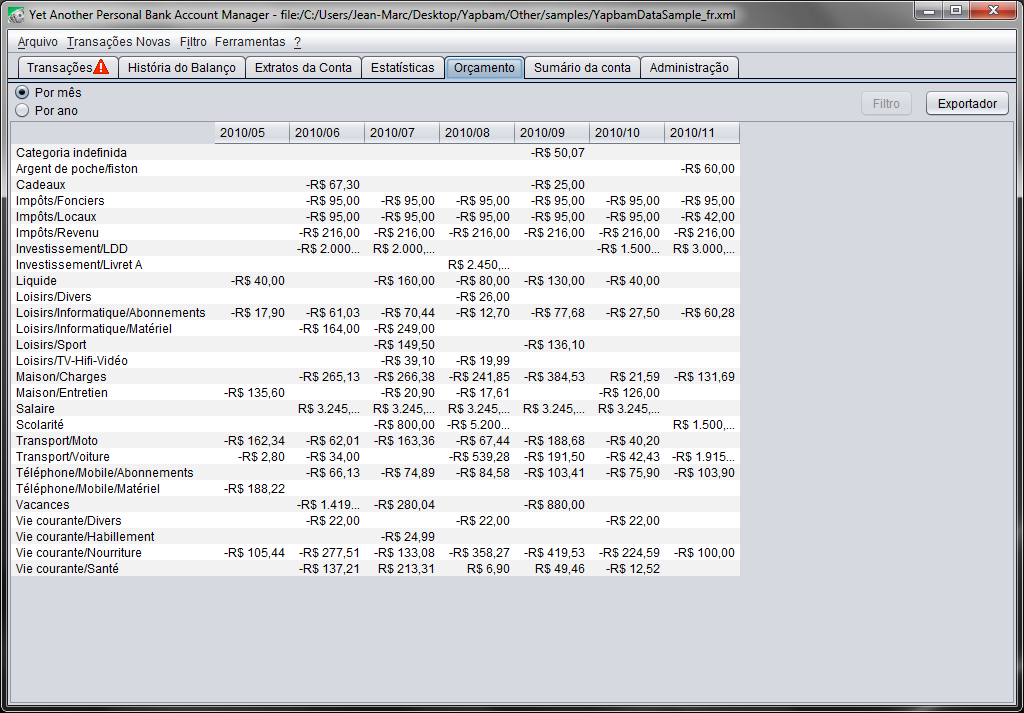This screenshot has height=713, width=1024.
Task: Select the Cadeaux row label
Action: (x=40, y=185)
